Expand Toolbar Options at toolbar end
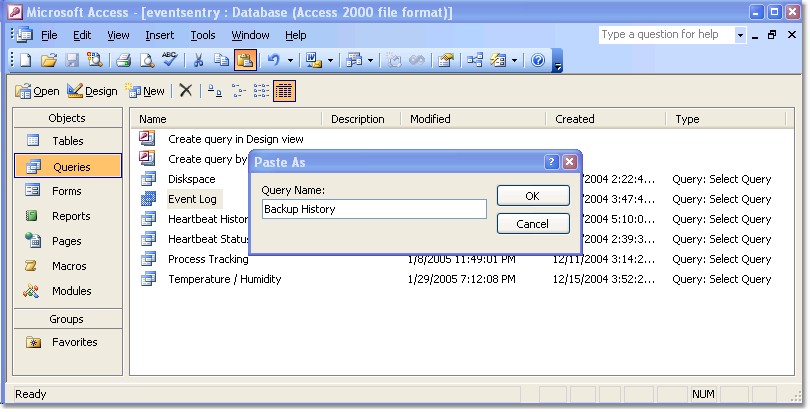 tap(557, 61)
